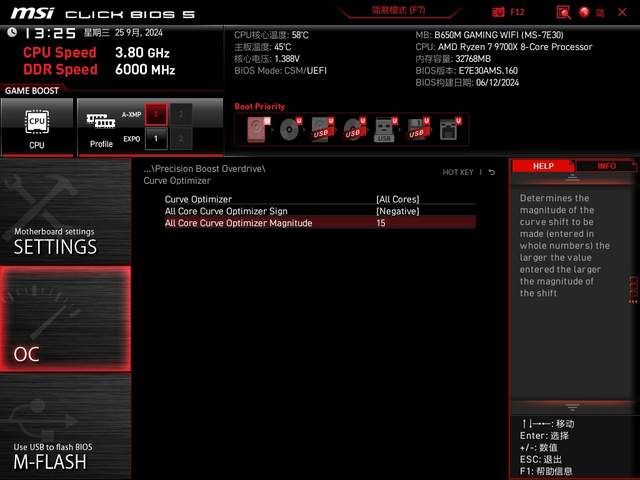Screen dimensions: 640x480
Task: Click the CPU core temperature 58°C reading
Action: pos(271,35)
